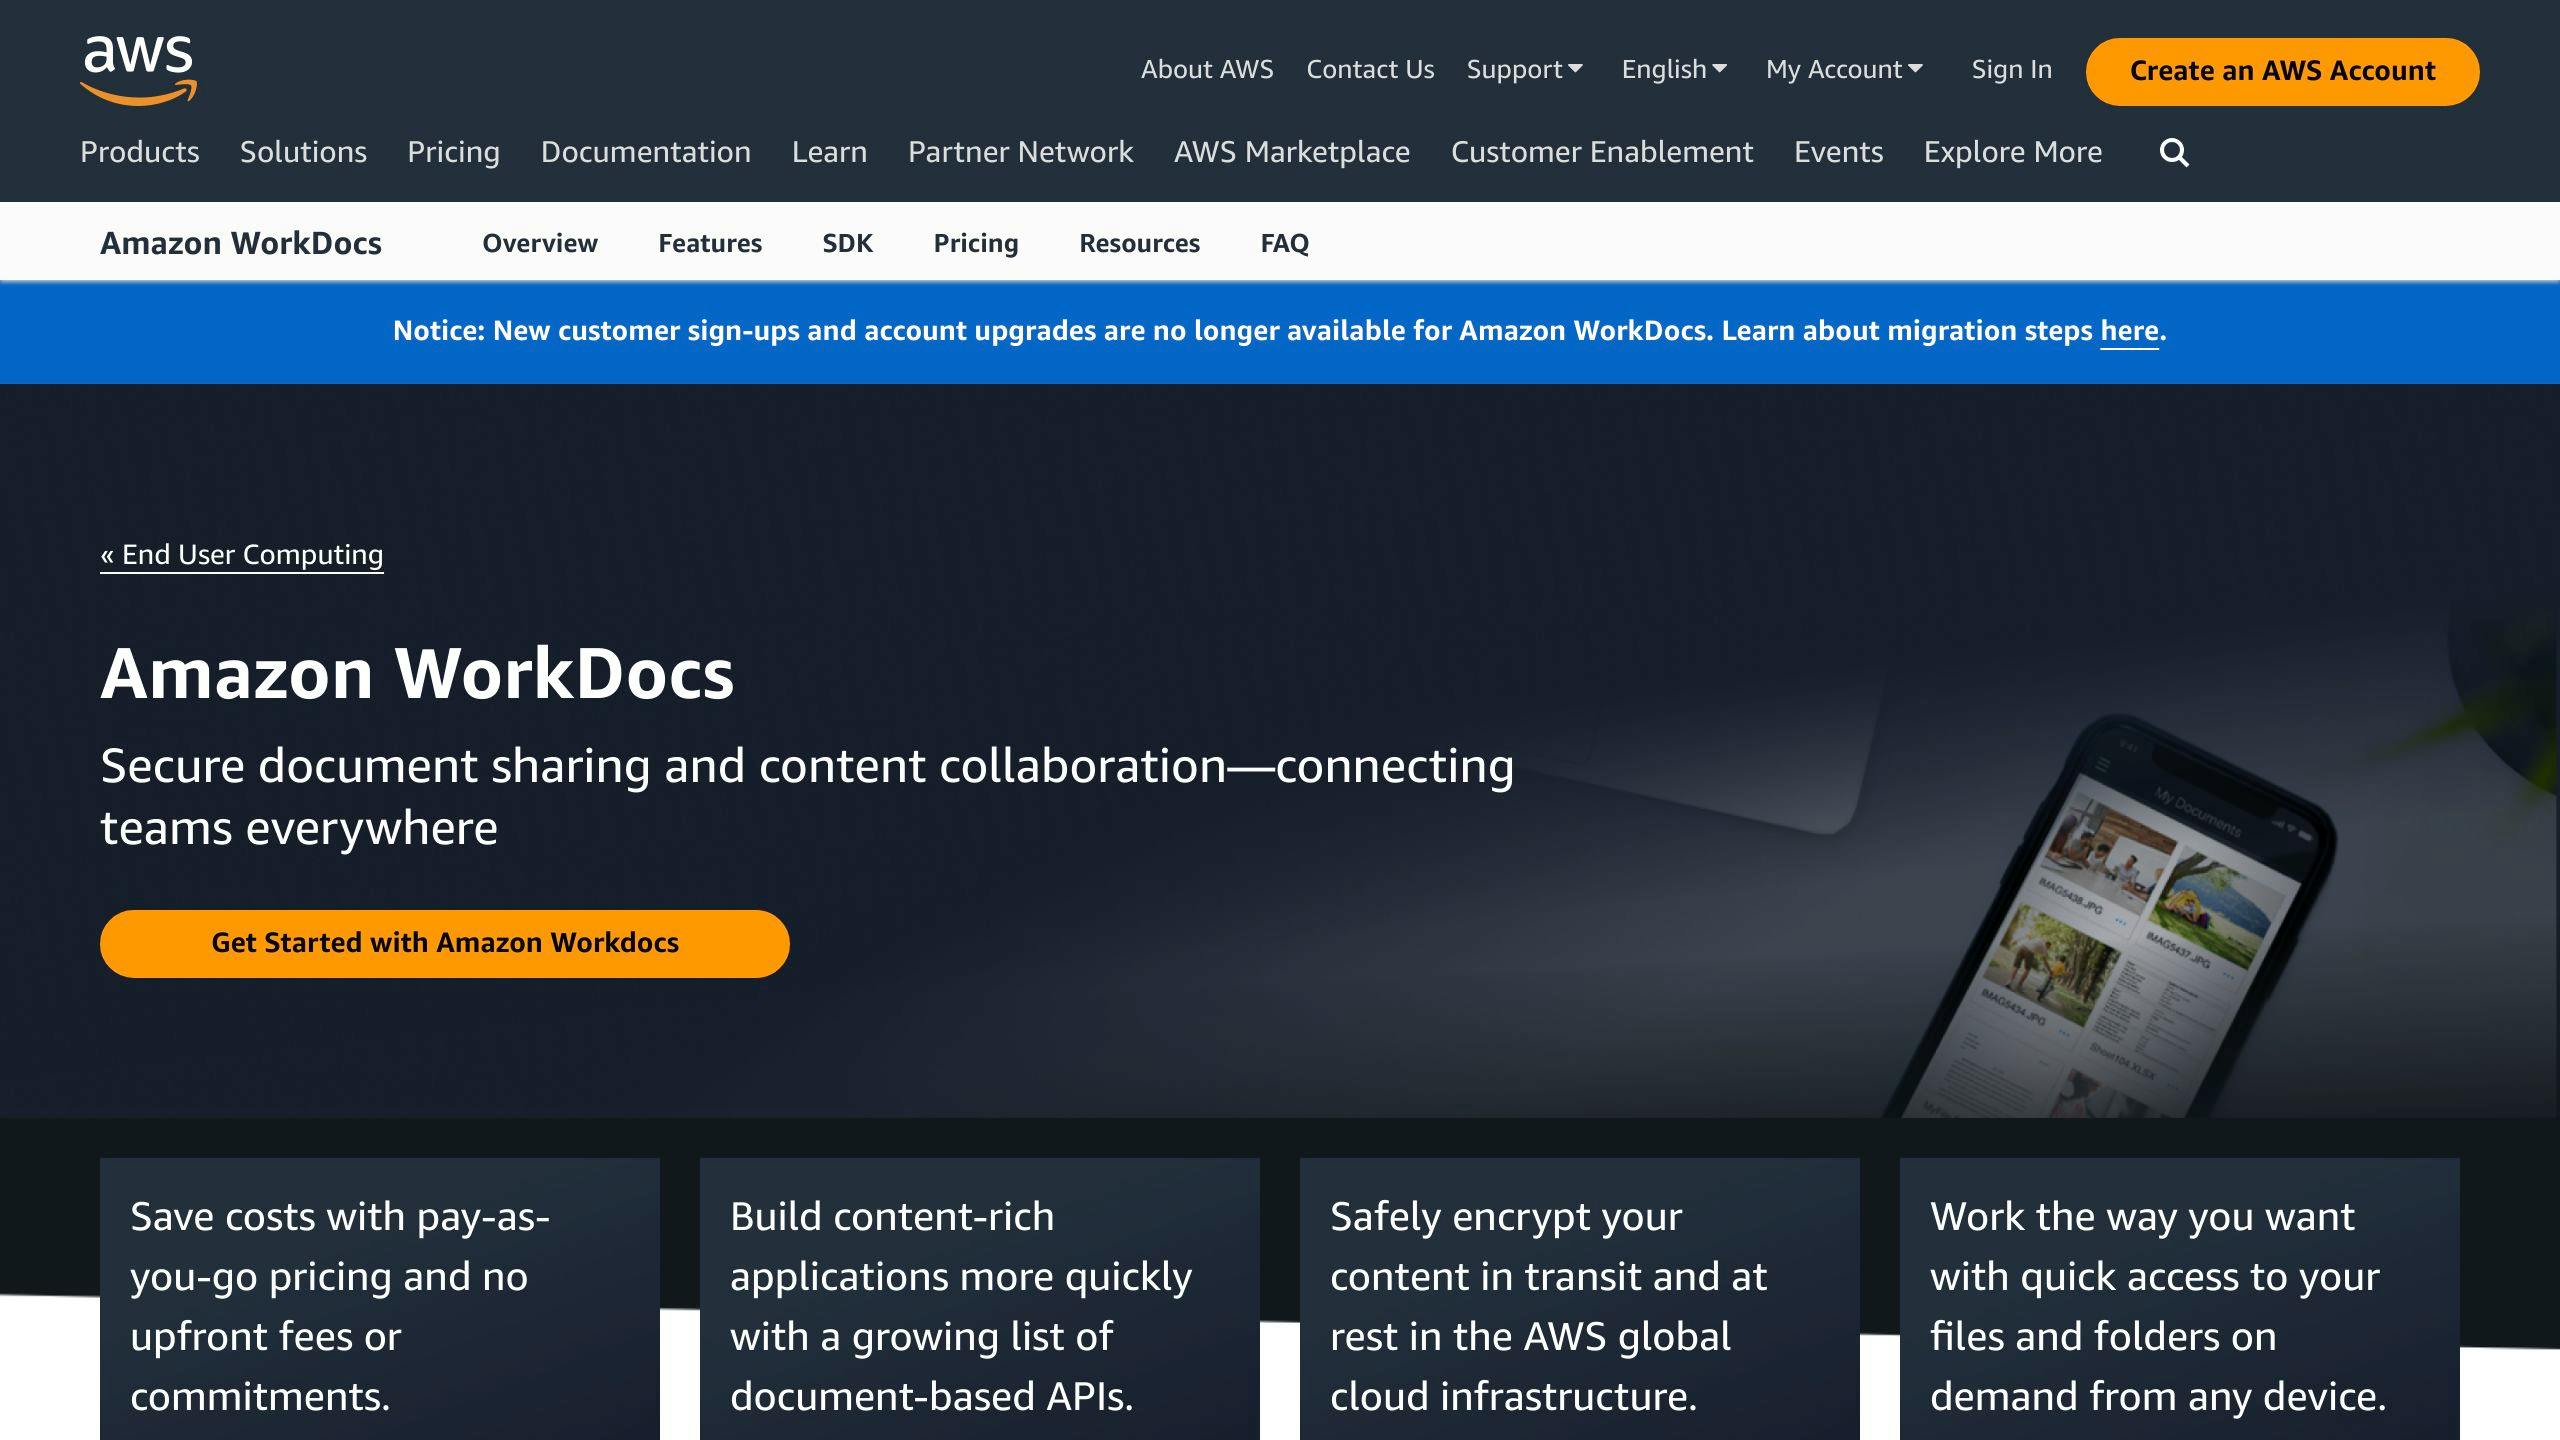Switch to the Features tab
Image resolution: width=2560 pixels, height=1440 pixels.
tap(710, 243)
